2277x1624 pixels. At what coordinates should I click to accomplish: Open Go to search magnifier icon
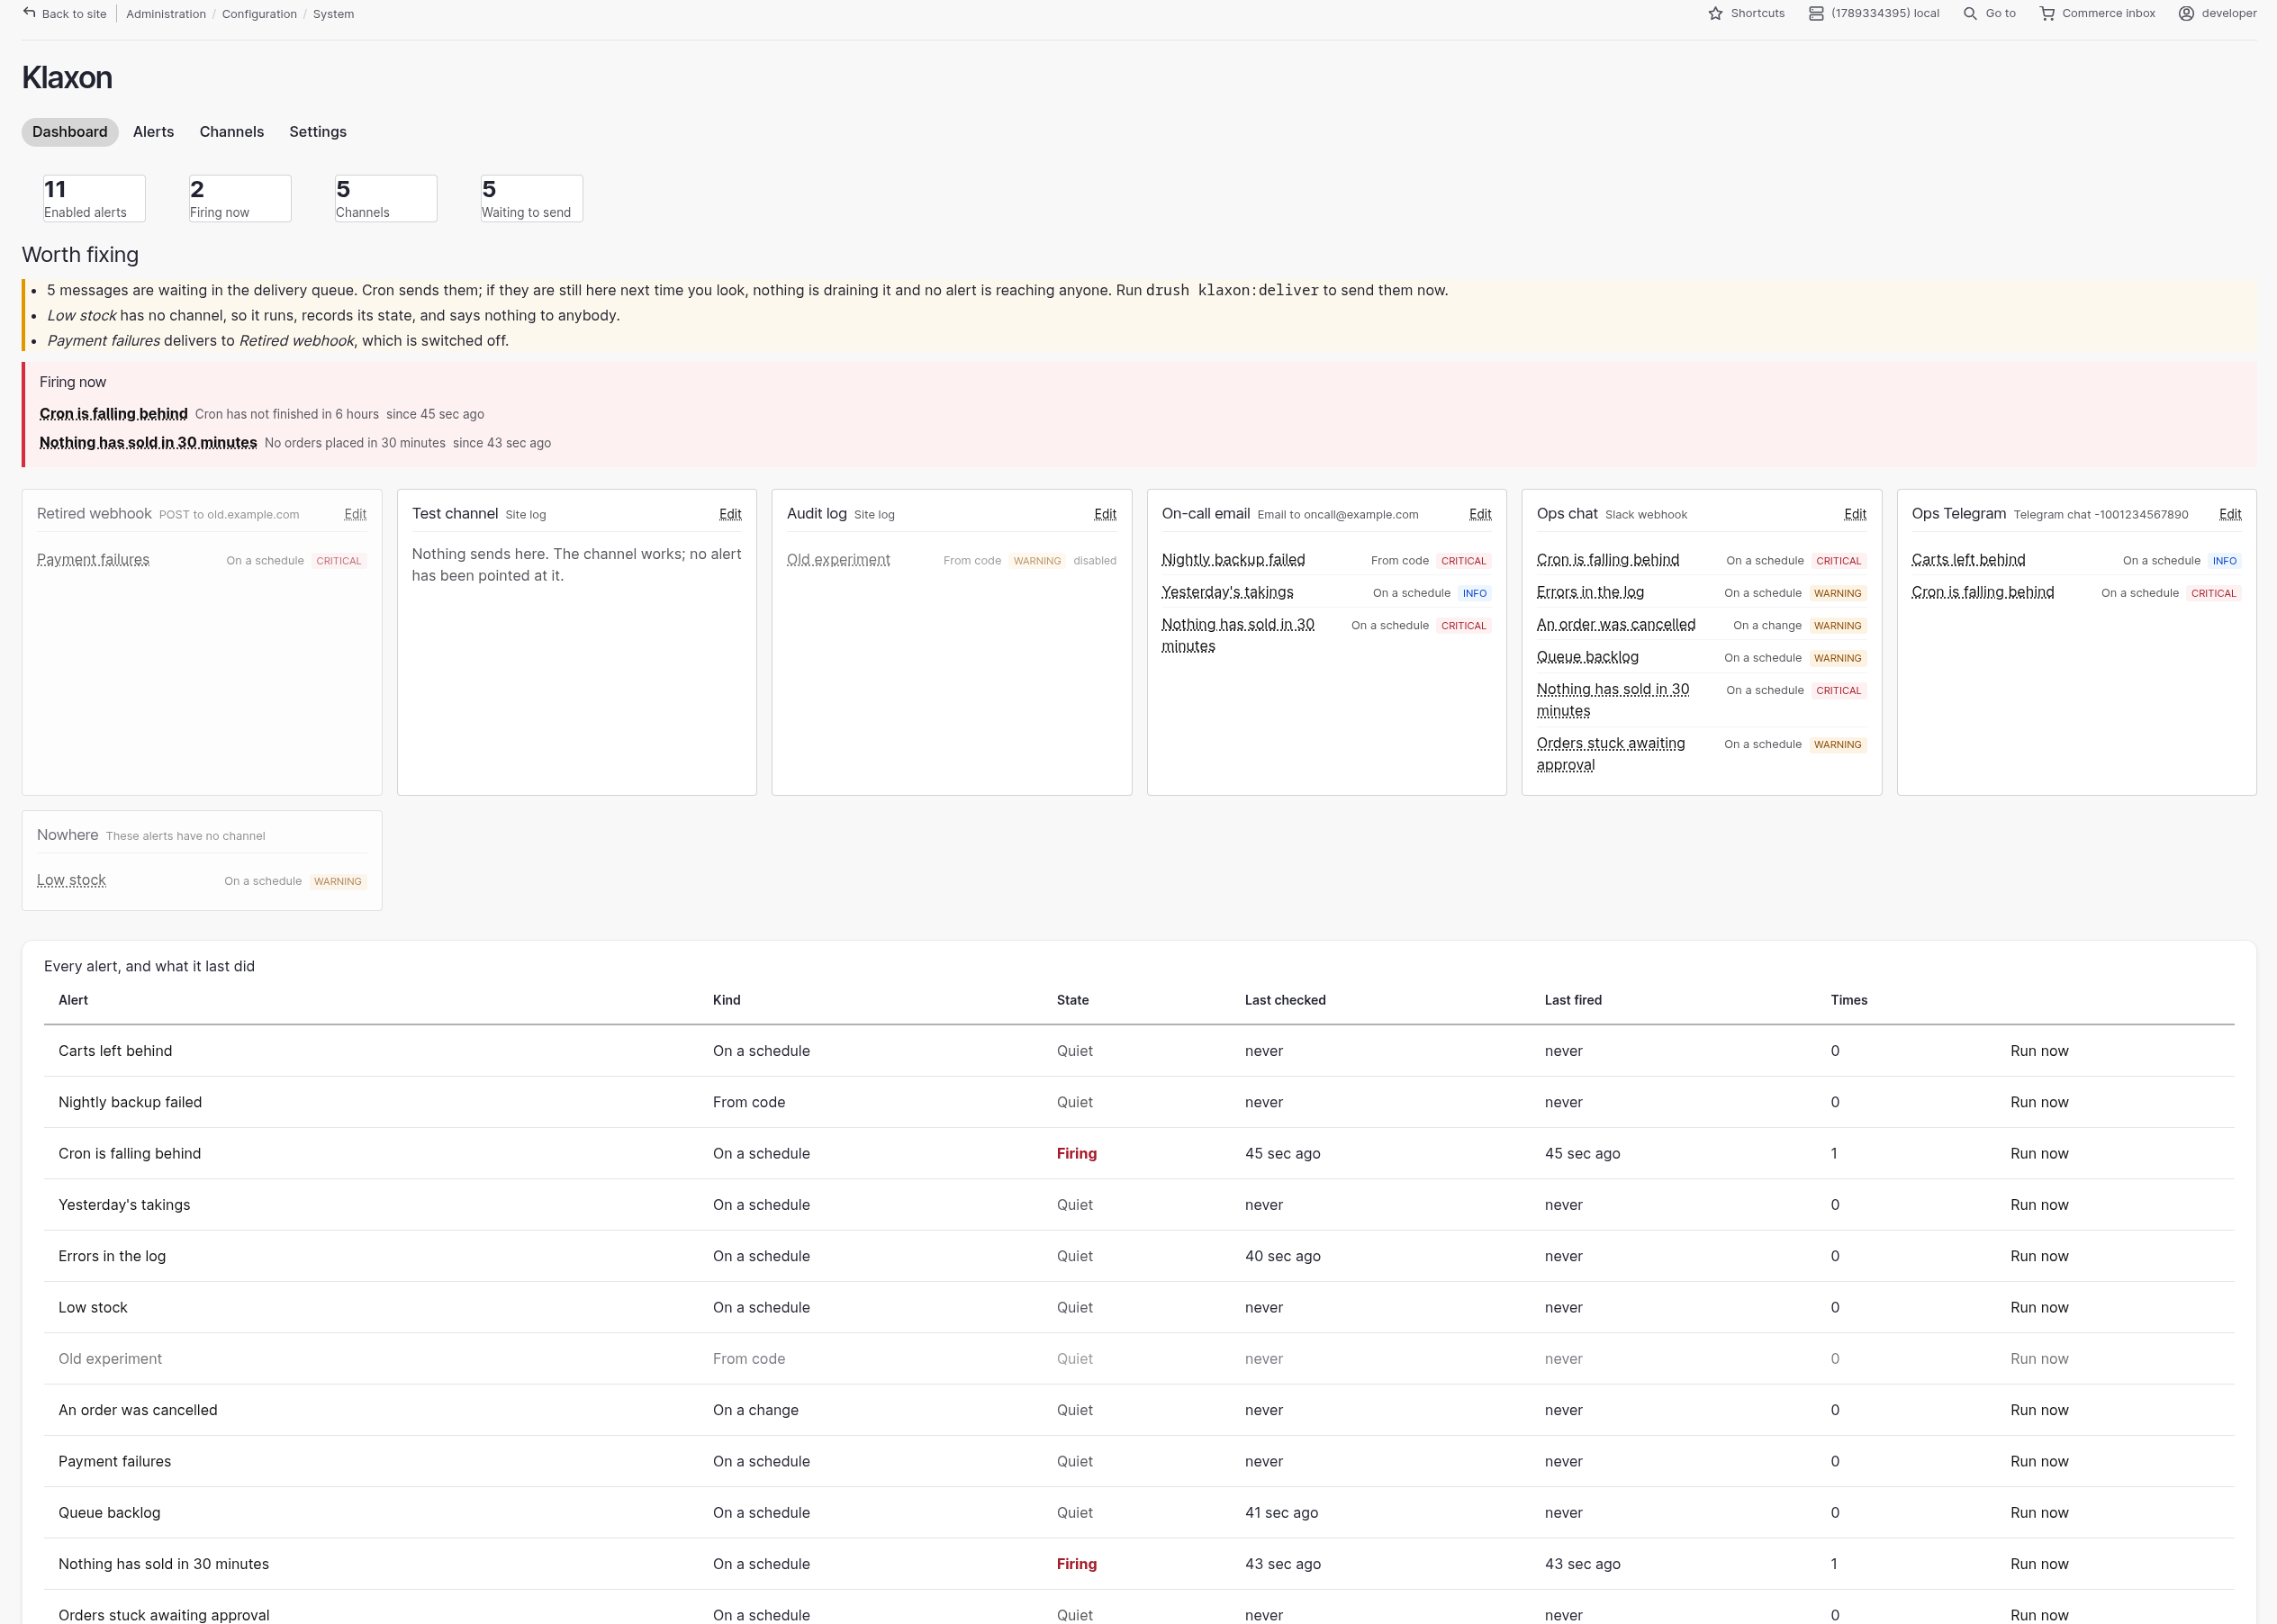pyautogui.click(x=1970, y=14)
